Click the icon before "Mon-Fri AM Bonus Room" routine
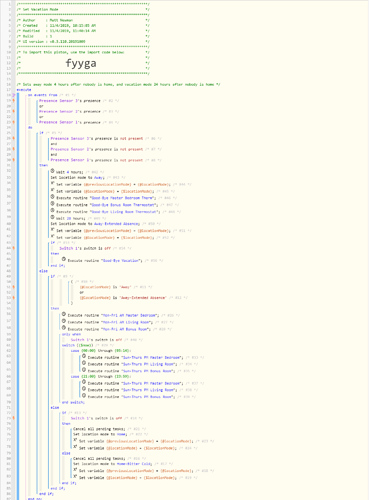The height and width of the screenshot is (500, 370). point(64,328)
